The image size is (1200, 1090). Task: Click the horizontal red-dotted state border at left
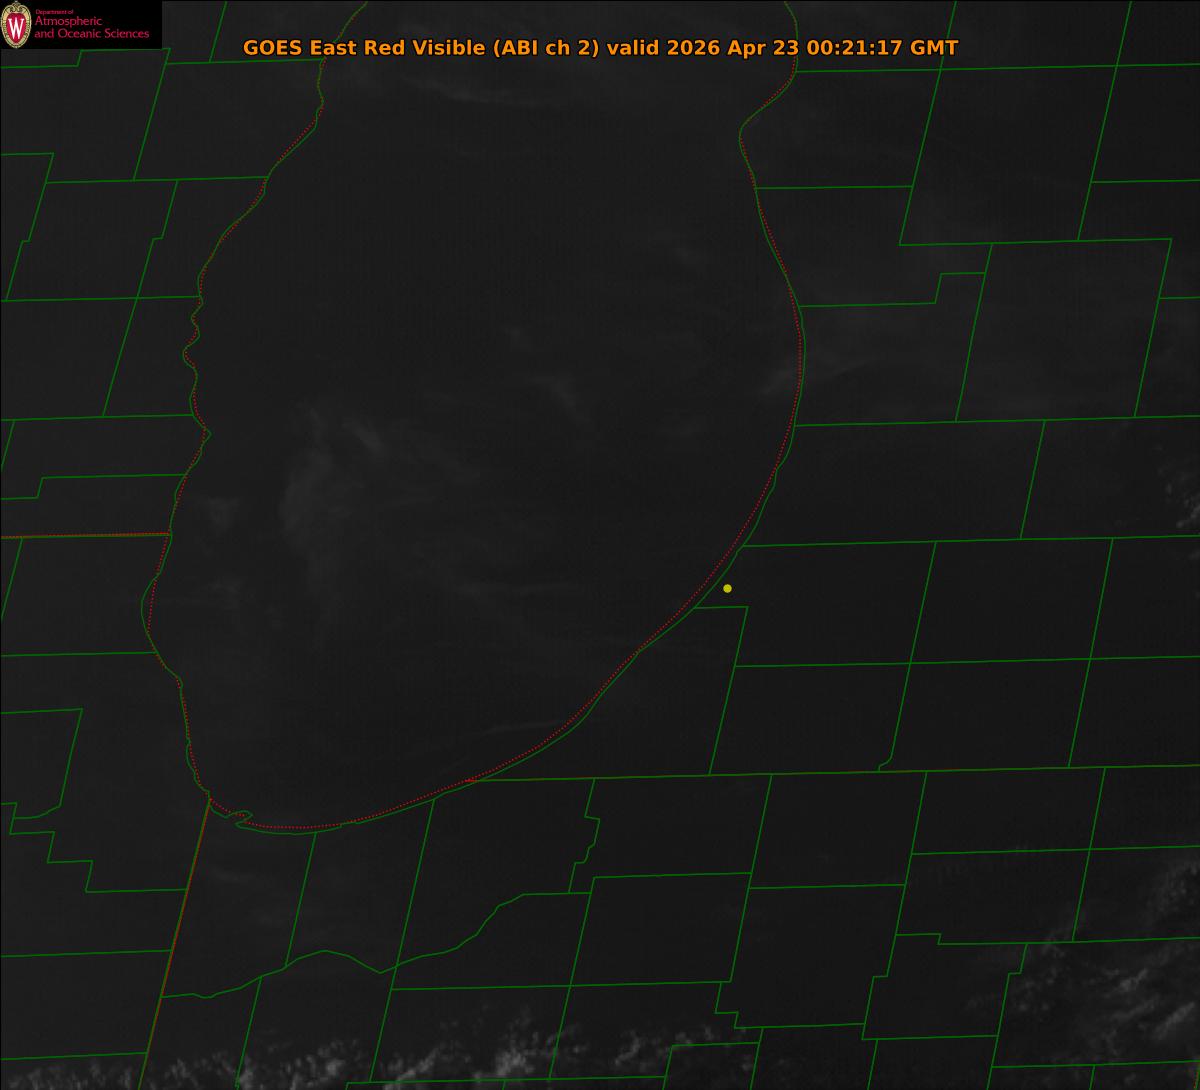click(x=84, y=536)
